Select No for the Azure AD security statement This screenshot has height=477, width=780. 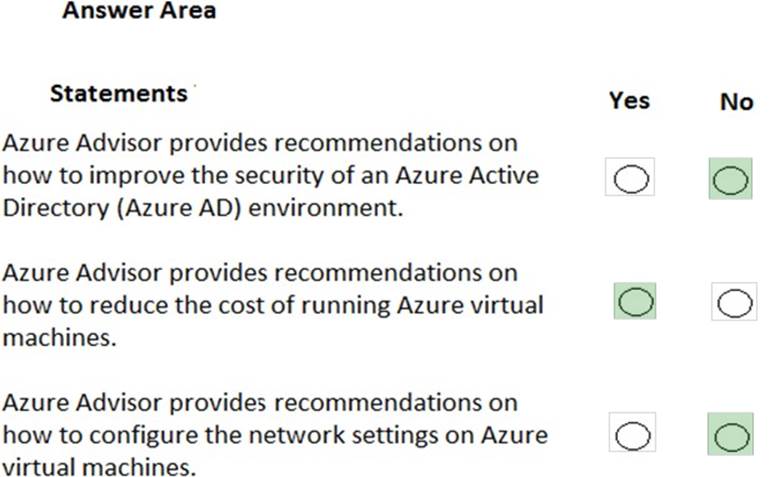(x=731, y=180)
